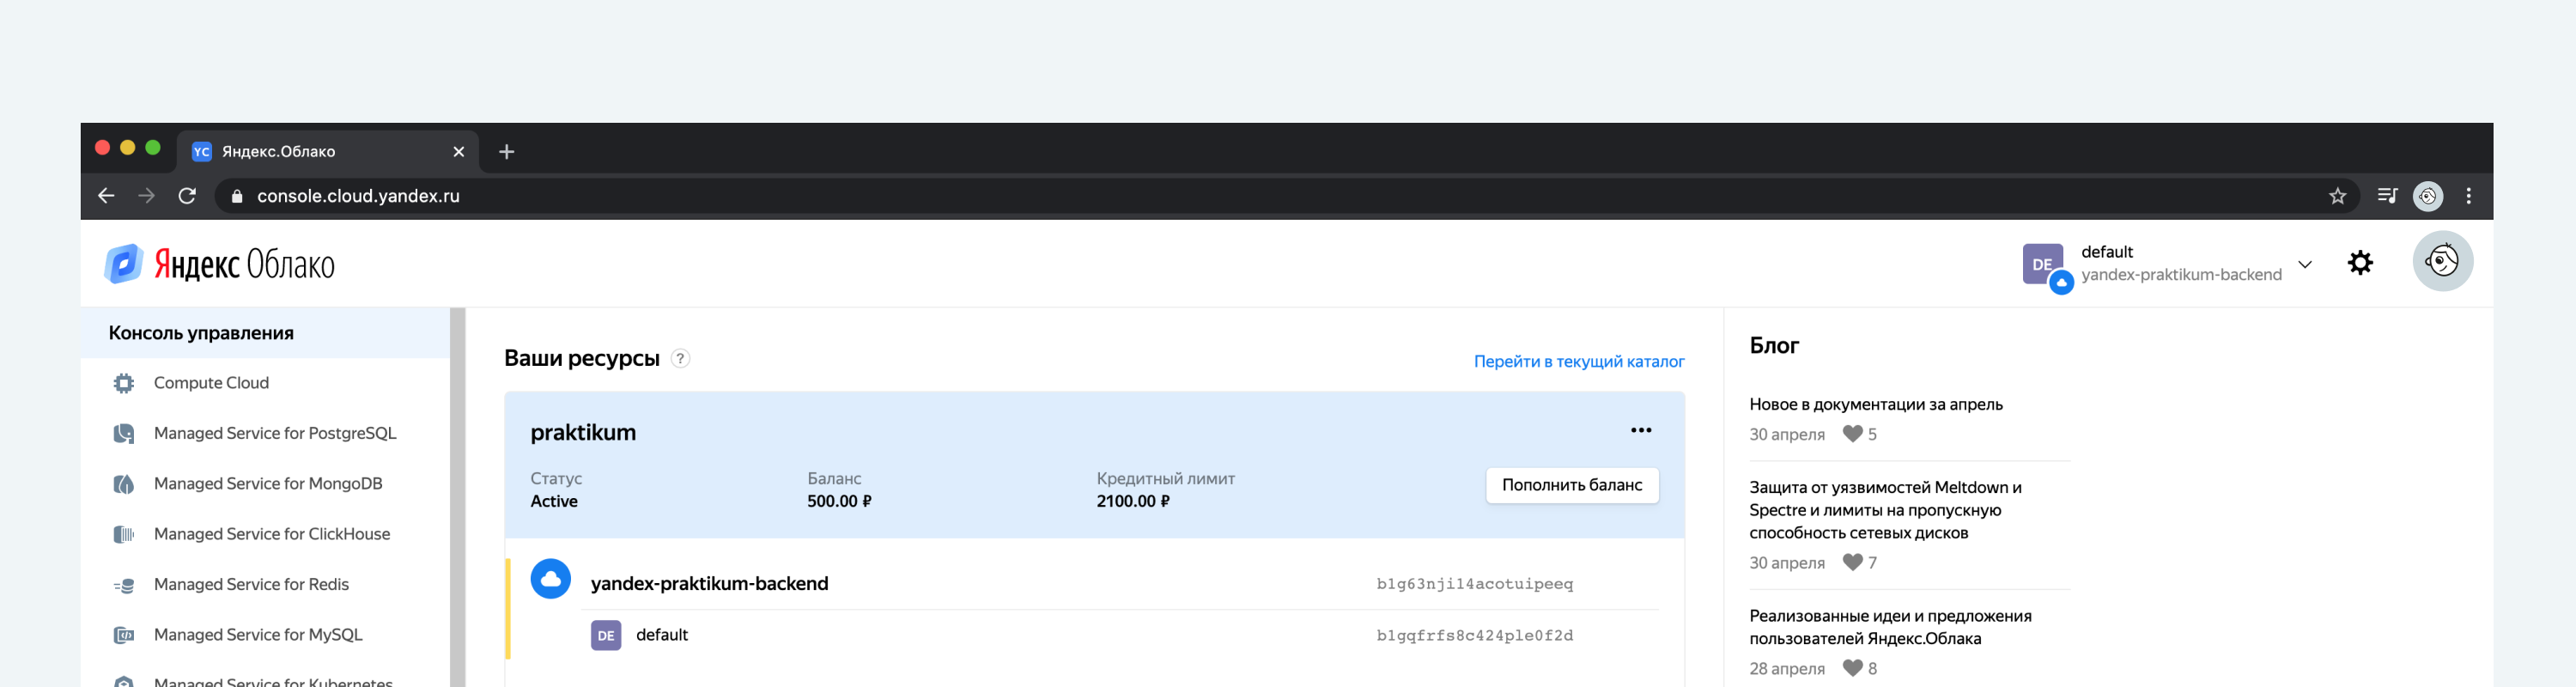
Task: Click the DE folder badge beside default row
Action: click(606, 635)
